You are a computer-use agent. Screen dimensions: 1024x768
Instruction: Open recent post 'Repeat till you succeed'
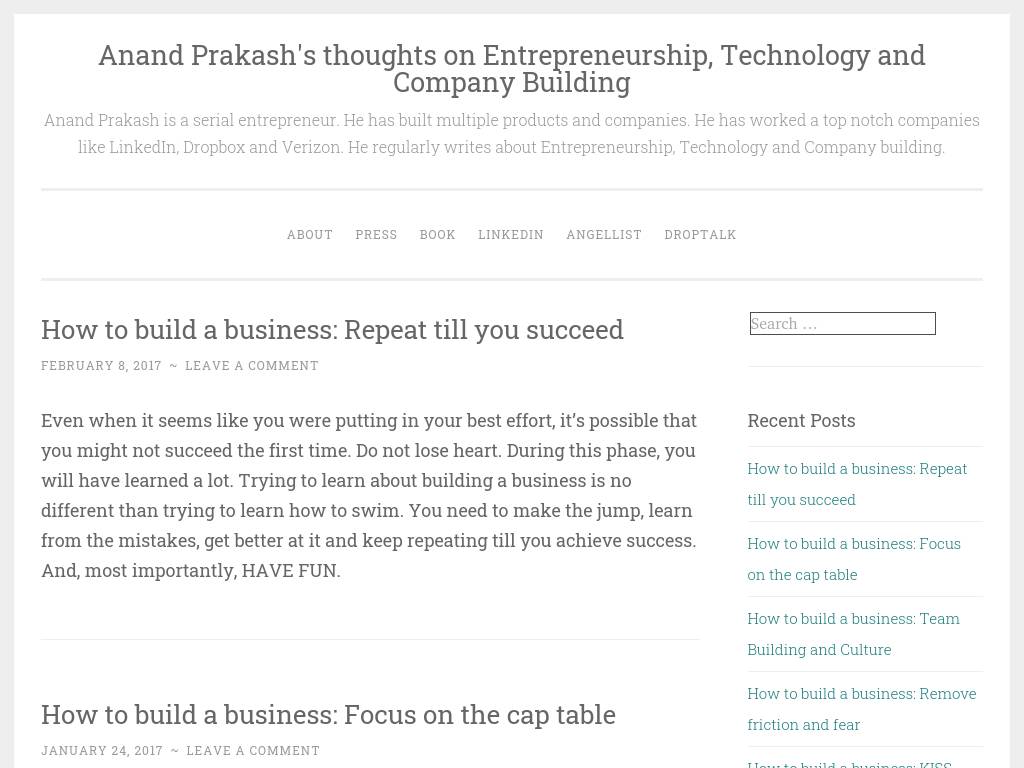click(x=857, y=484)
